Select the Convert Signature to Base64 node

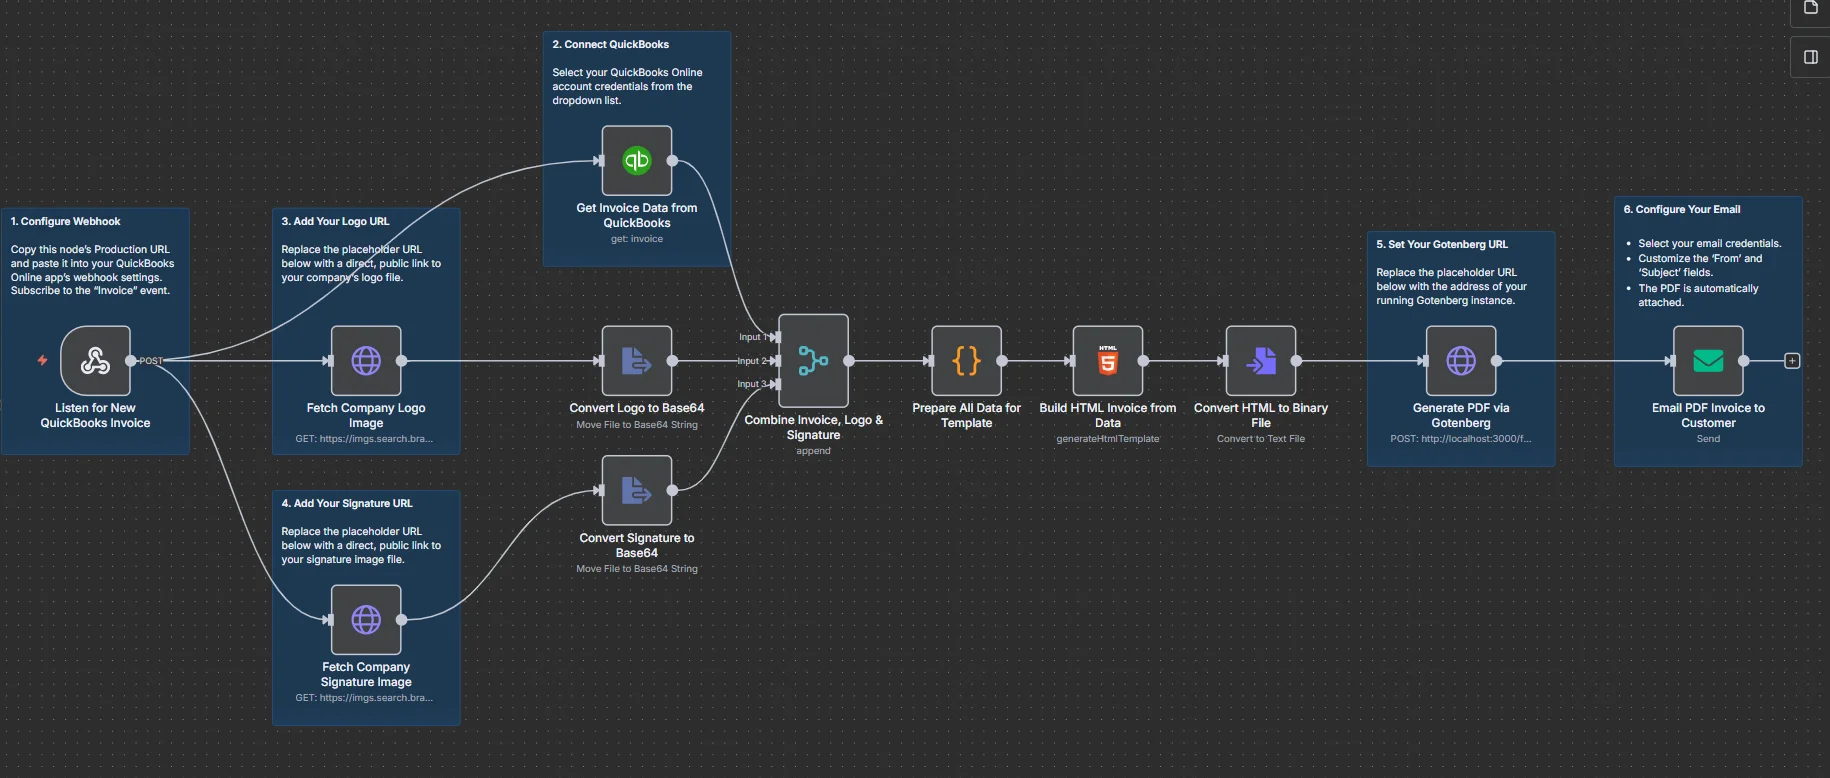(636, 490)
